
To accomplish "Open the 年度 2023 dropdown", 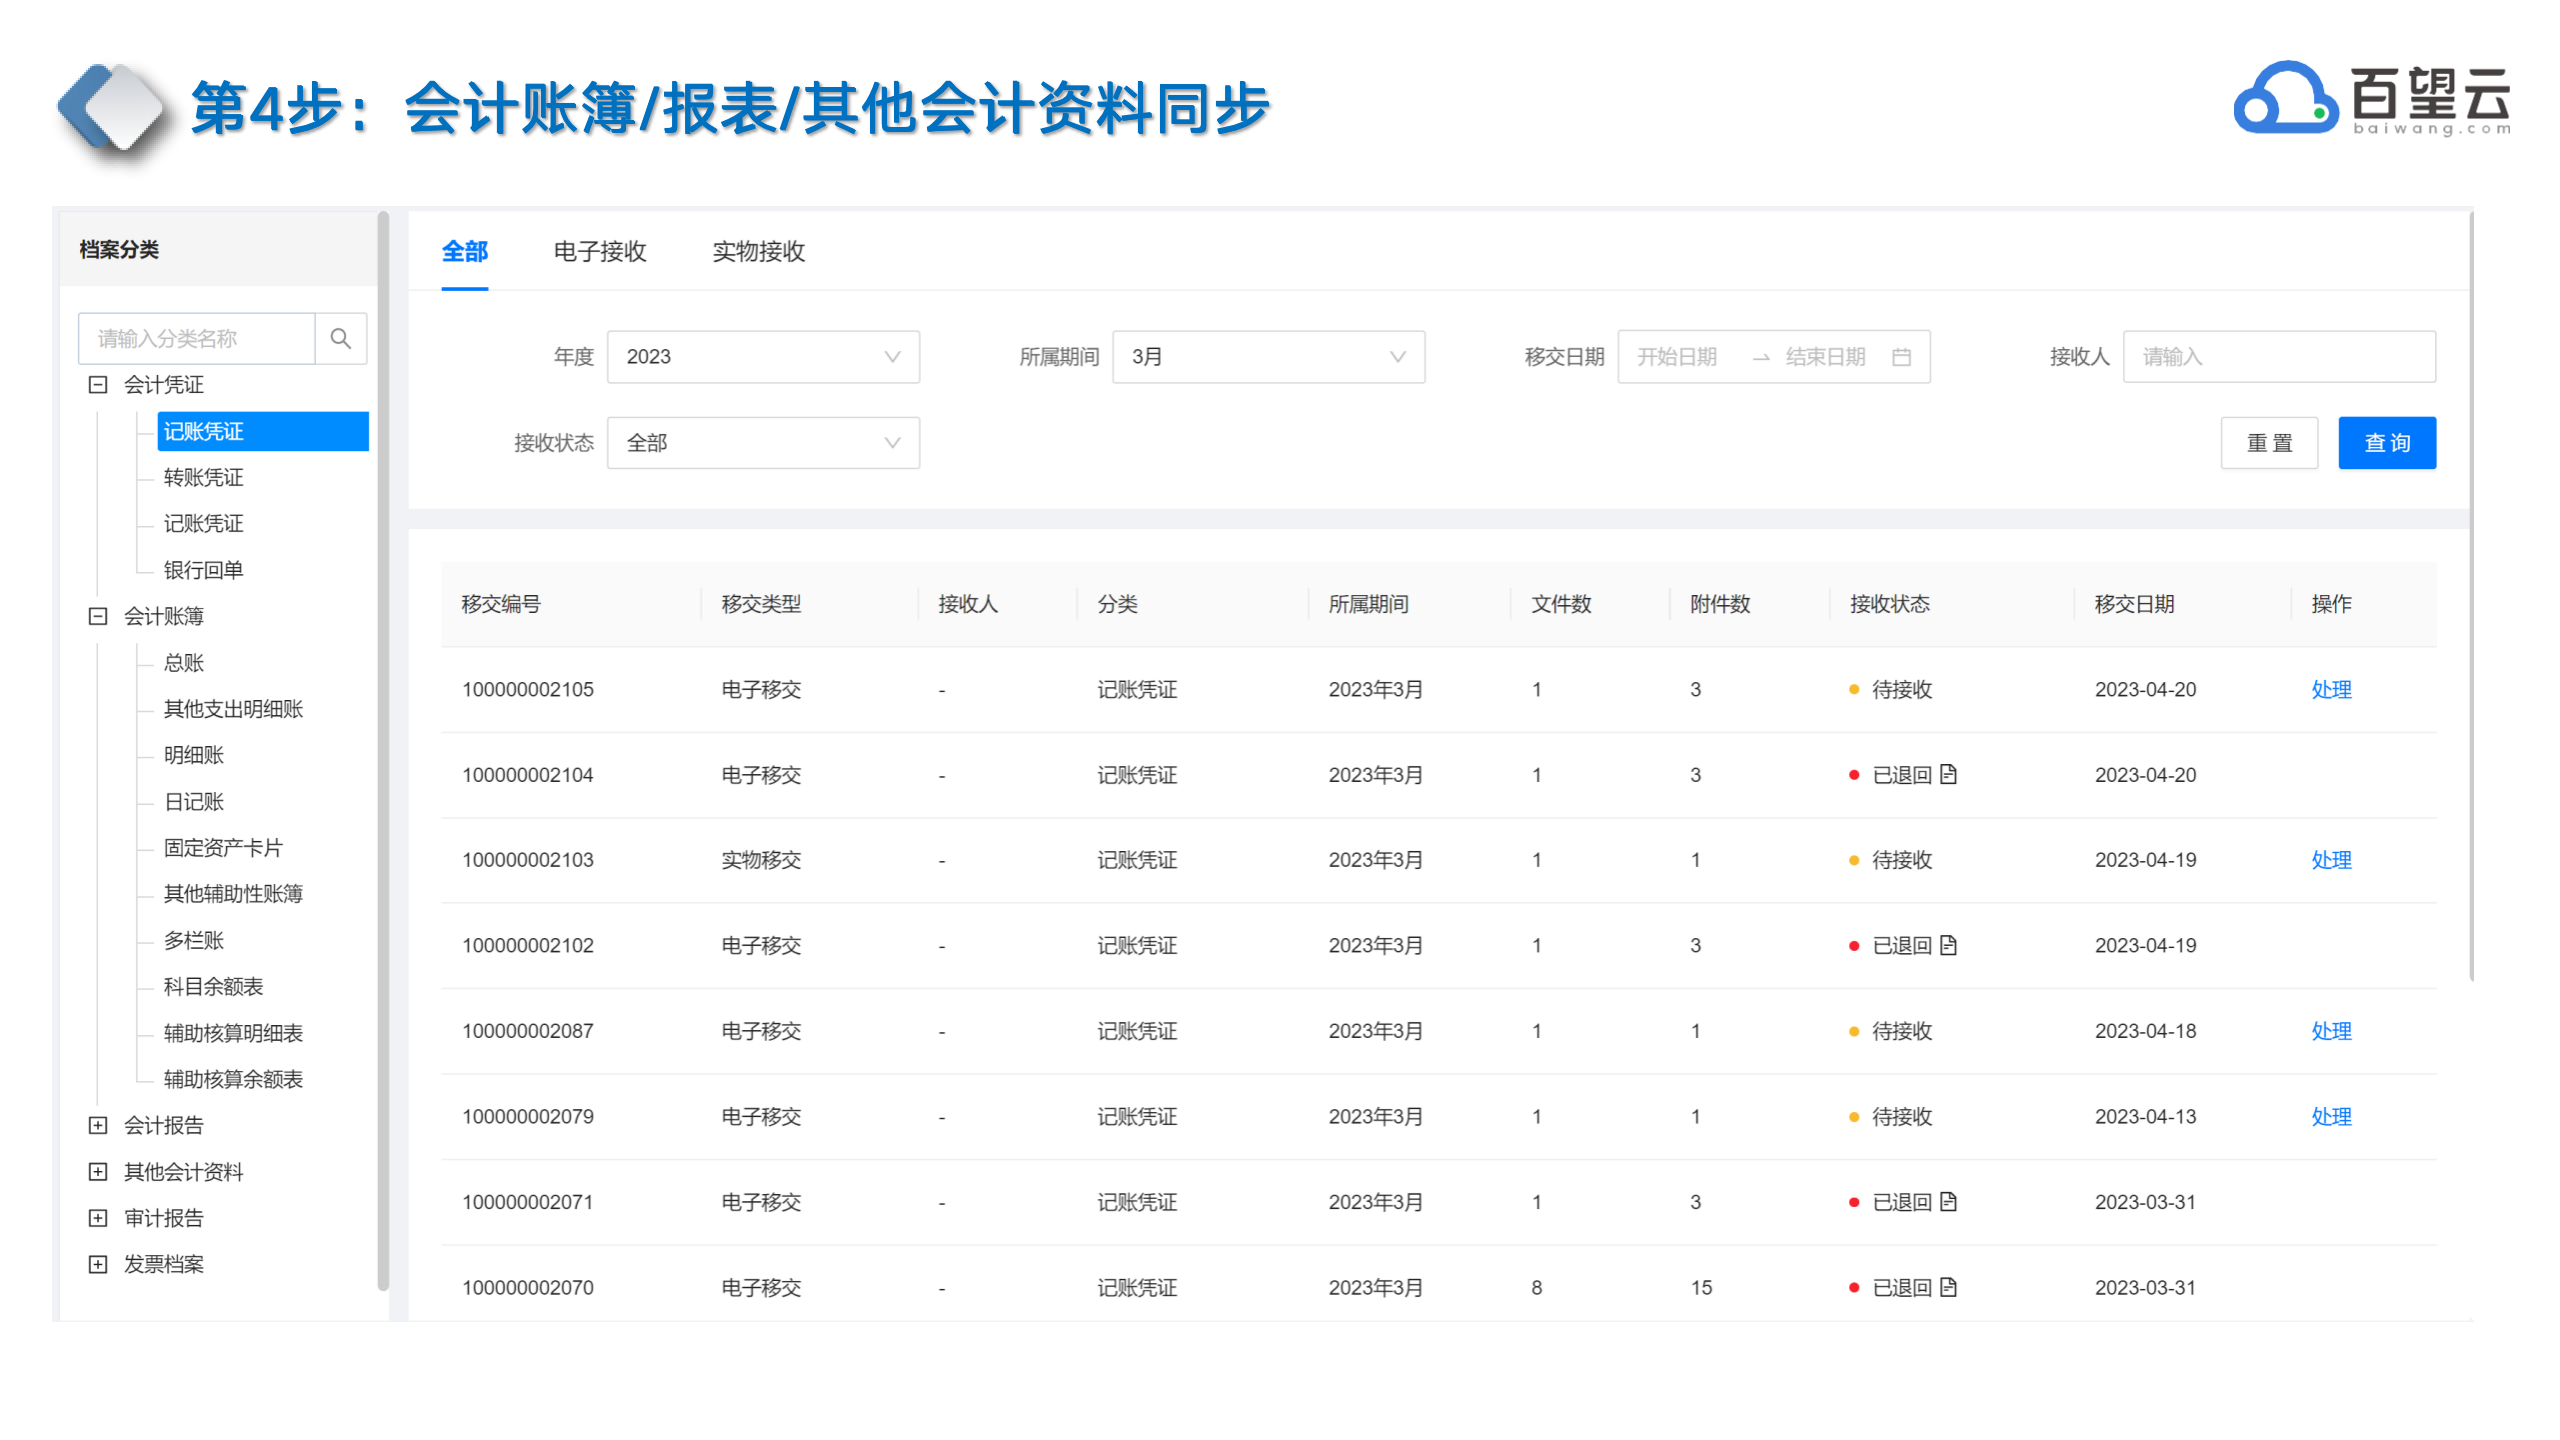I will coord(762,357).
